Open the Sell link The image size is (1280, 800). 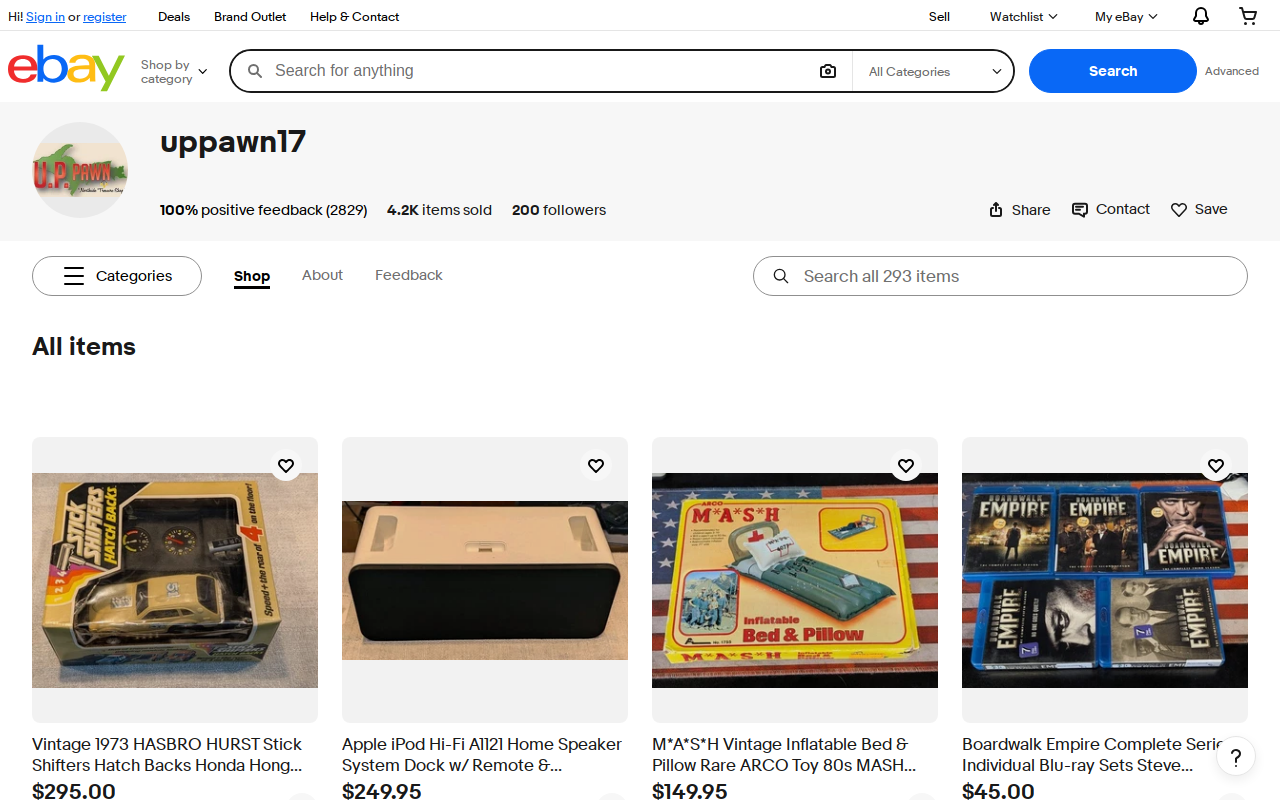pos(939,16)
